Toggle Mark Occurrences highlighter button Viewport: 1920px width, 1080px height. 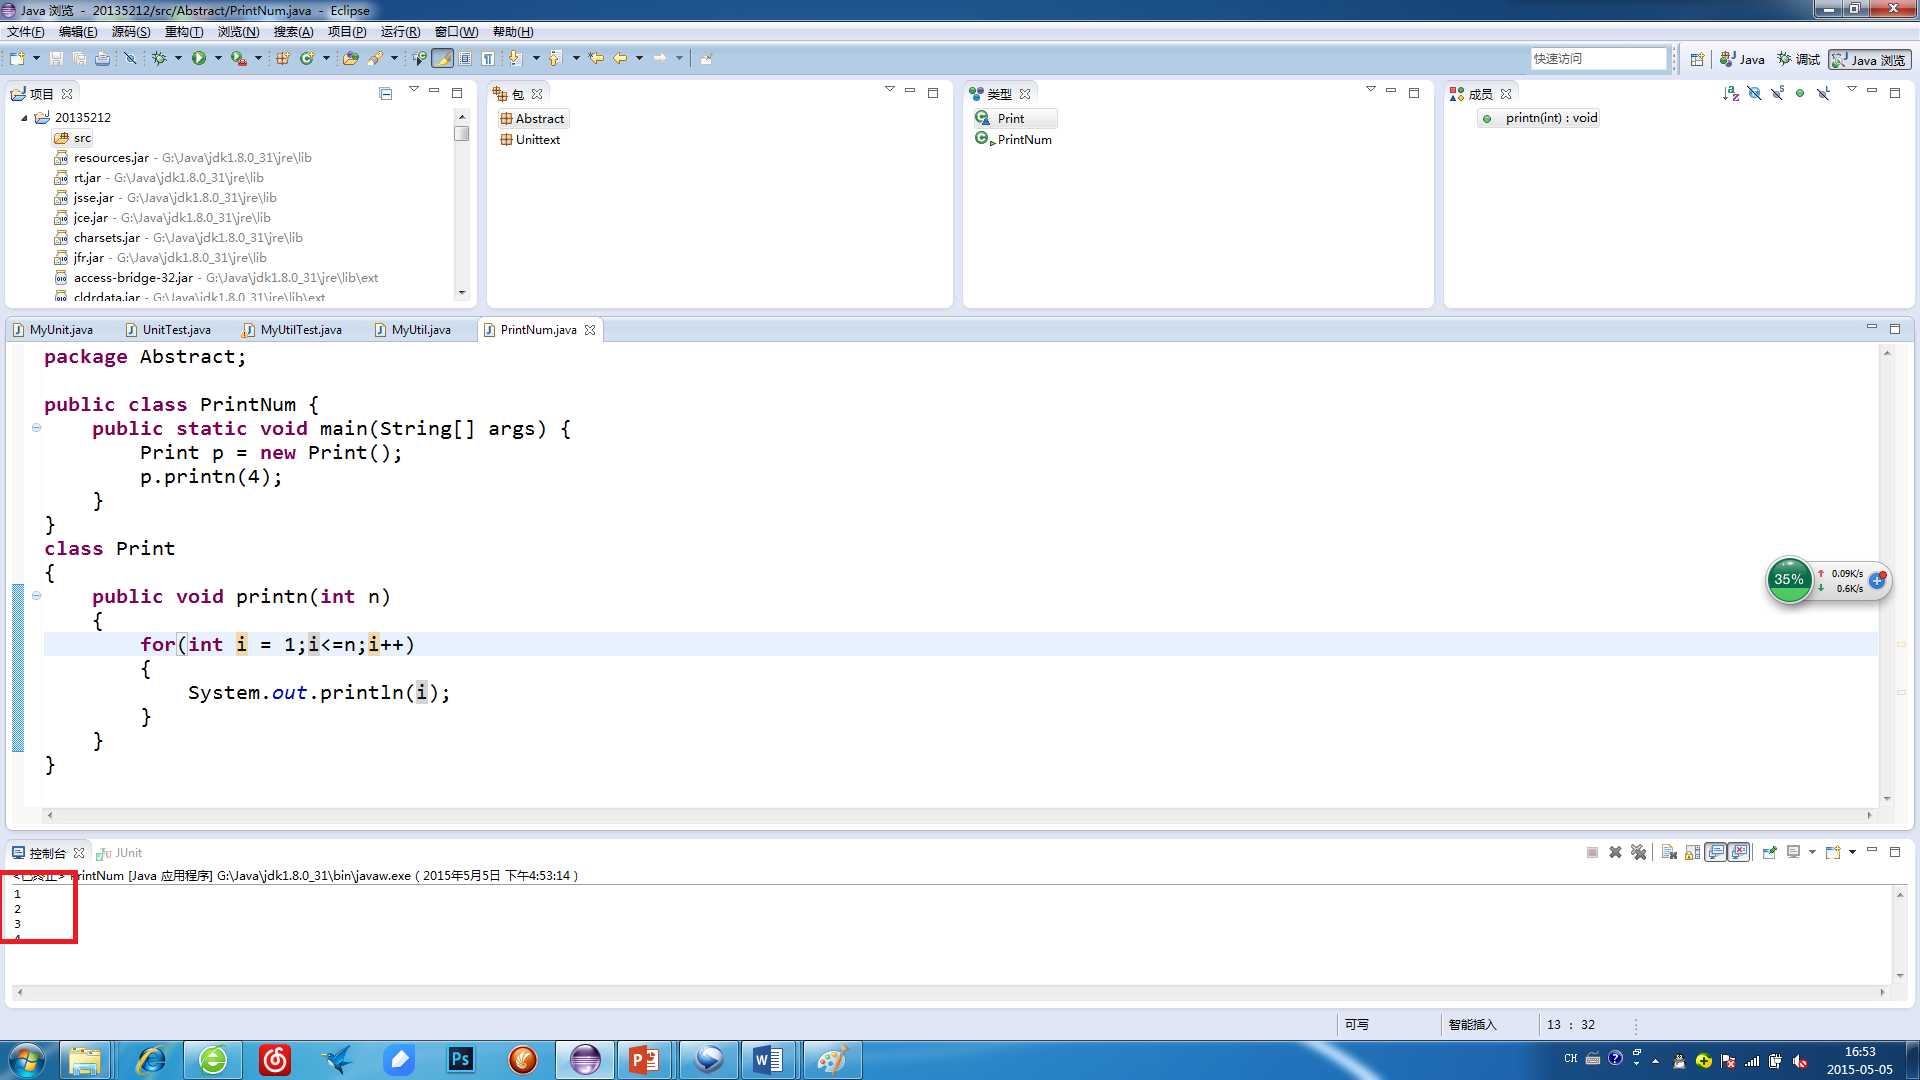tap(442, 59)
